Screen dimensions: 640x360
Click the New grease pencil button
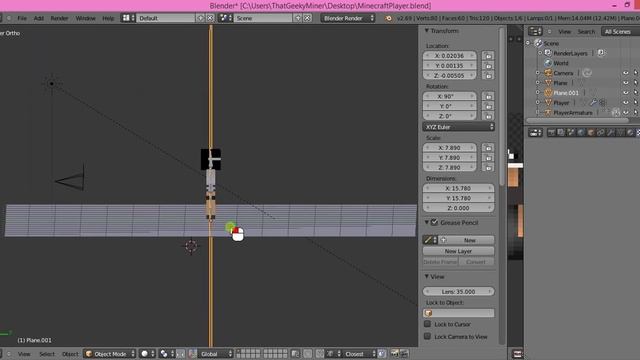467,240
